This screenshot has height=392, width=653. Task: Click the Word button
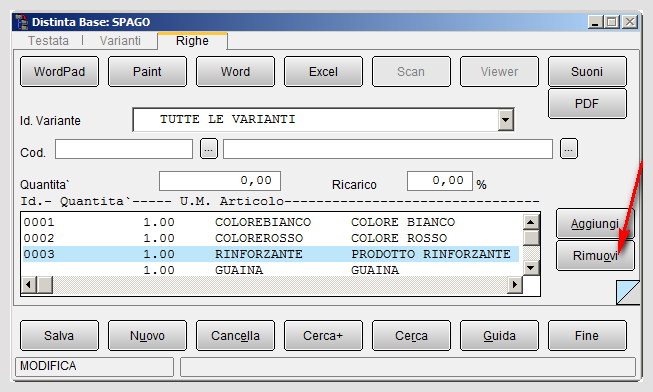coord(235,72)
